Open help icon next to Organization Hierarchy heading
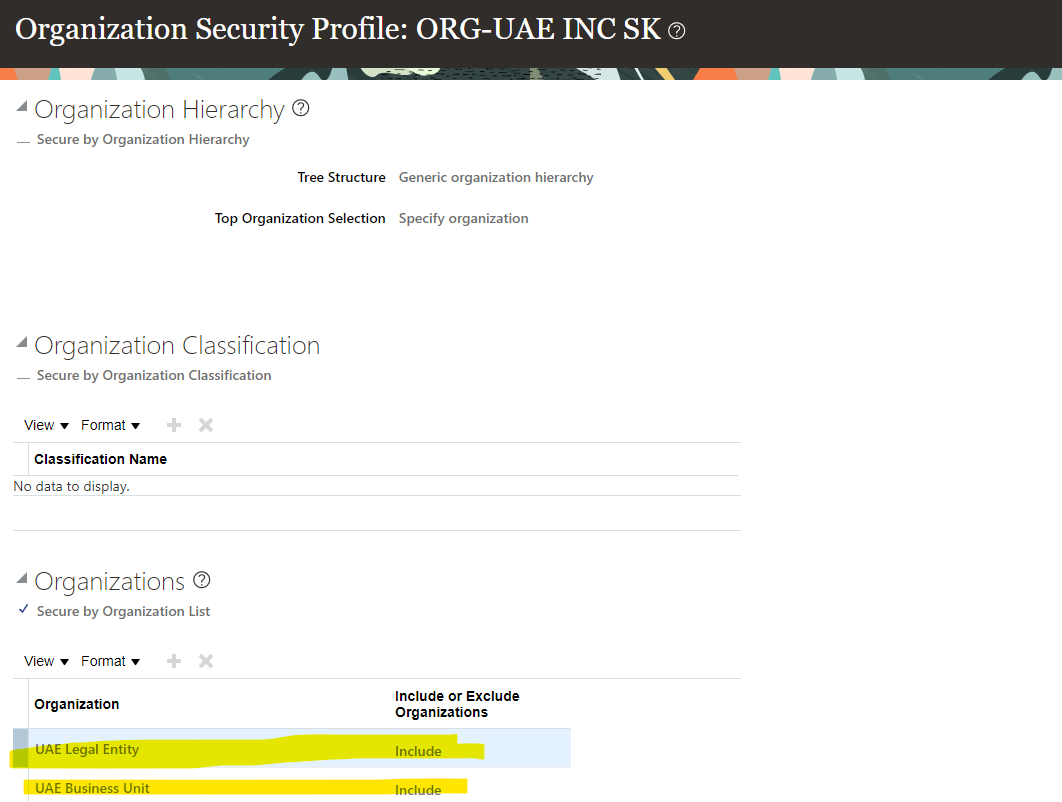Viewport: 1062px width, 802px height. click(301, 108)
